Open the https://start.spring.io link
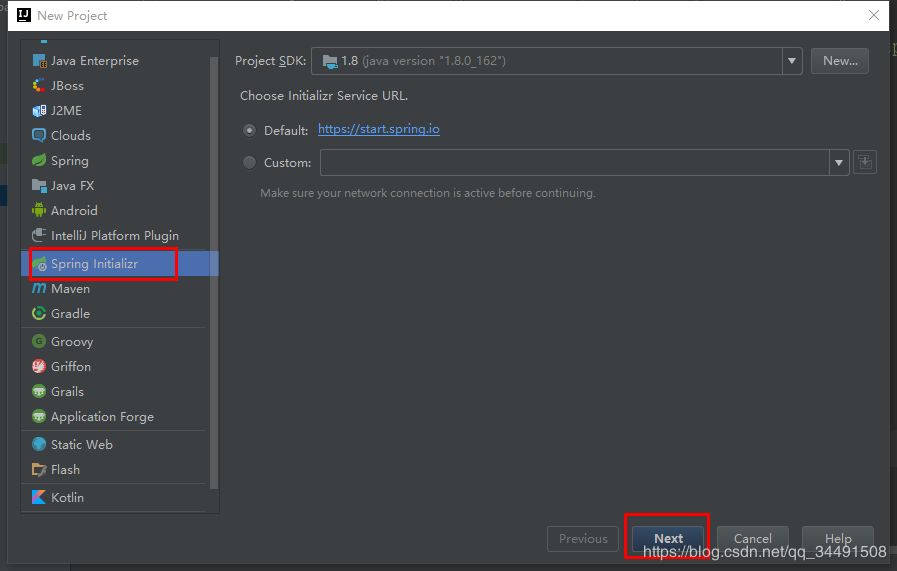Screen dimensions: 897x571 point(379,129)
